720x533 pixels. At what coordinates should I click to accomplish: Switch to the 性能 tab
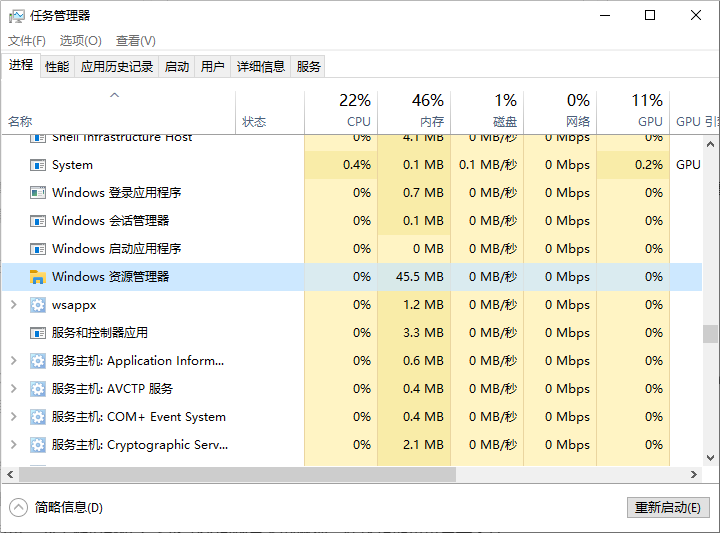(57, 67)
